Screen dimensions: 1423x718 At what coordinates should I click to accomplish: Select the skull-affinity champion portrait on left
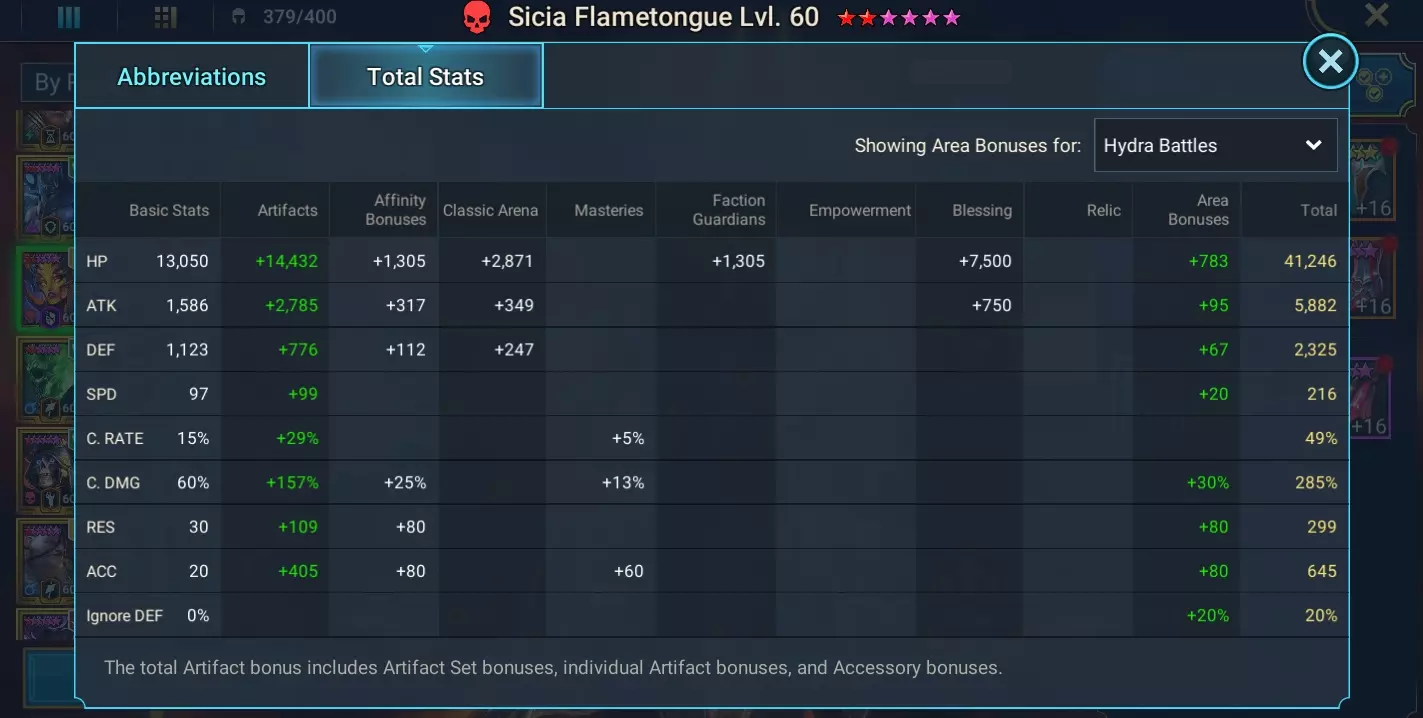click(45, 470)
